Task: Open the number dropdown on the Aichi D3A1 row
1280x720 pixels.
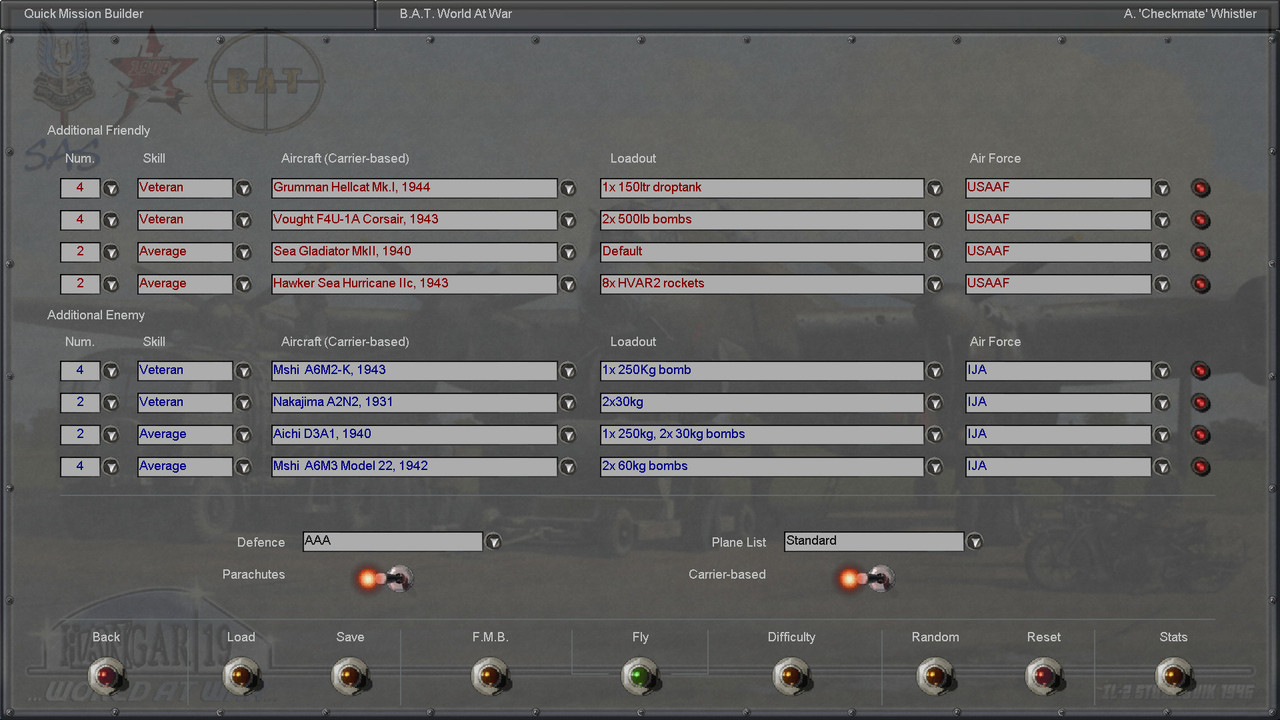Action: coord(111,435)
